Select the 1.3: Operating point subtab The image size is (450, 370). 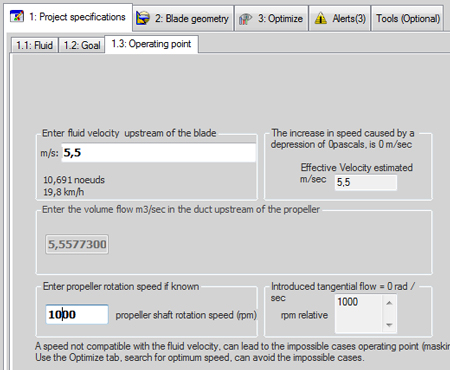point(151,44)
